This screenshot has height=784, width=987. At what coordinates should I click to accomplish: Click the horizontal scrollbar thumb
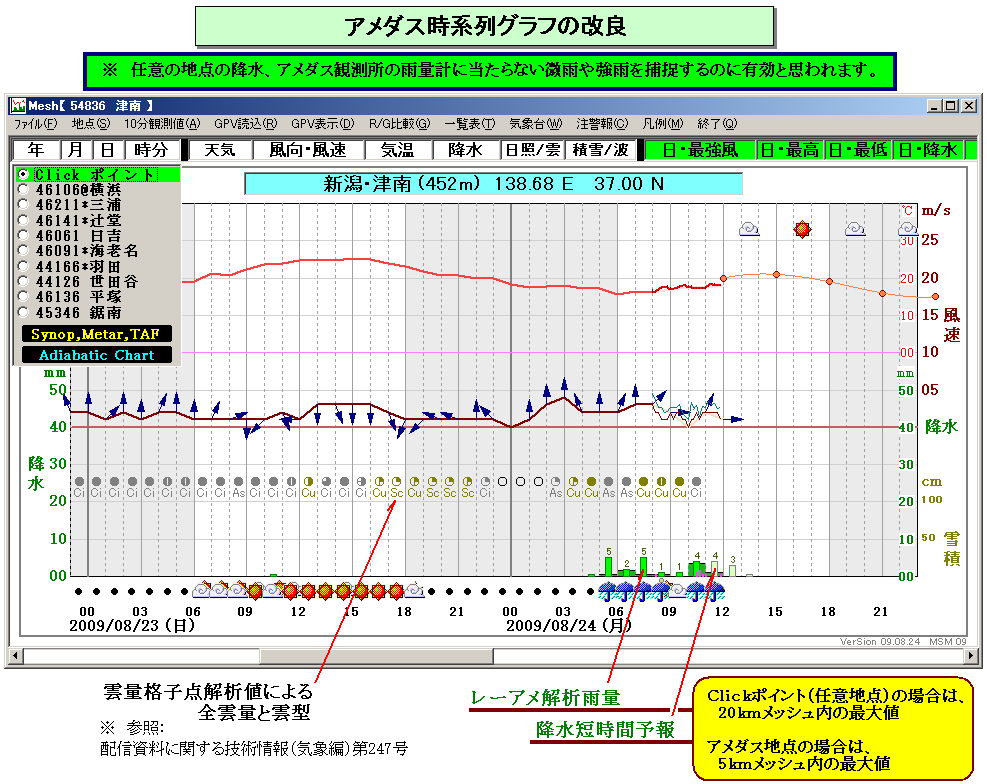pos(376,656)
